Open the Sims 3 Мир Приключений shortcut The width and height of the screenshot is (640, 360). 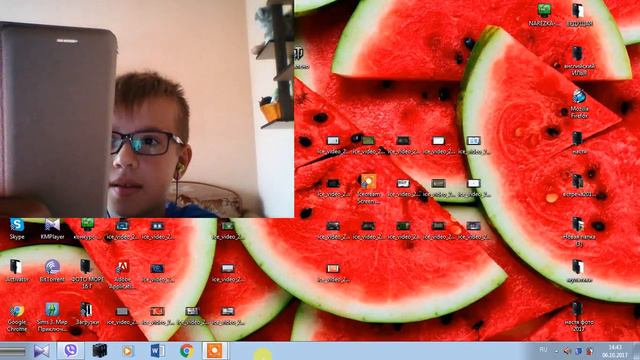52,317
